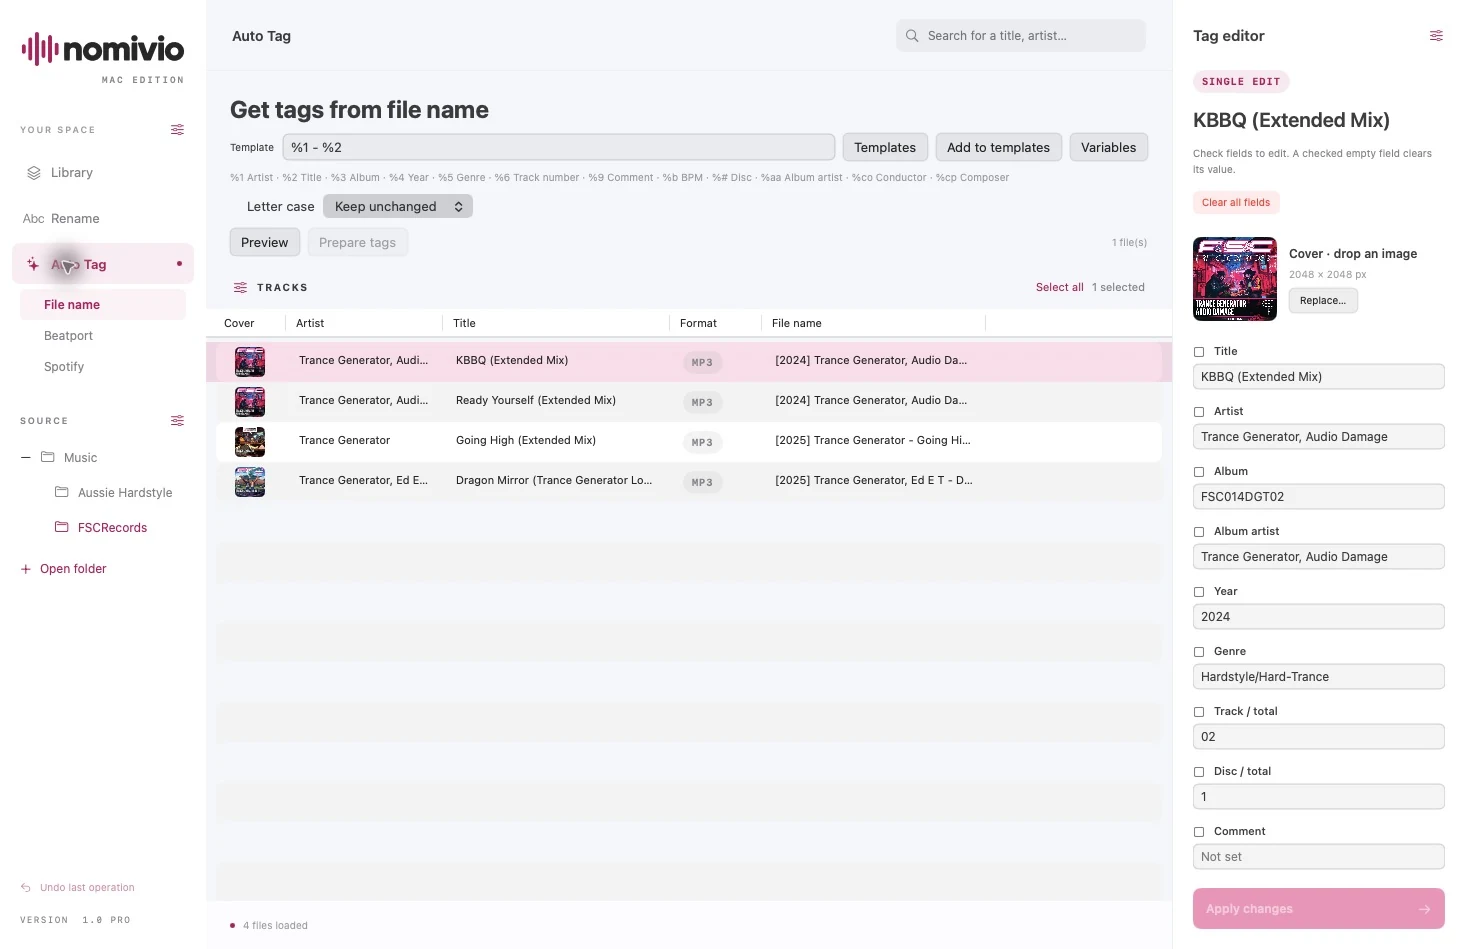Screen dimensions: 1465x949
Task: Open Tag editor options sliders icon
Action: point(1436,36)
